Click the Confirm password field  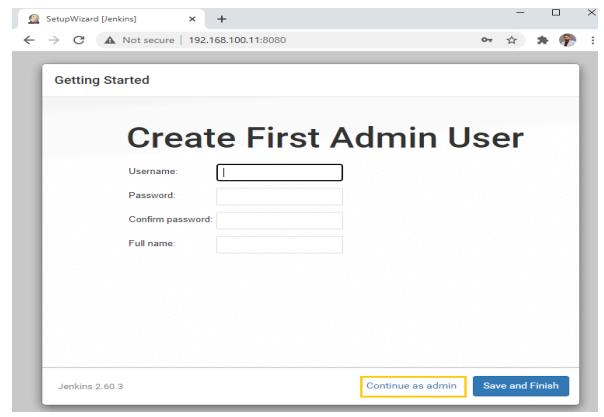pyautogui.click(x=279, y=221)
